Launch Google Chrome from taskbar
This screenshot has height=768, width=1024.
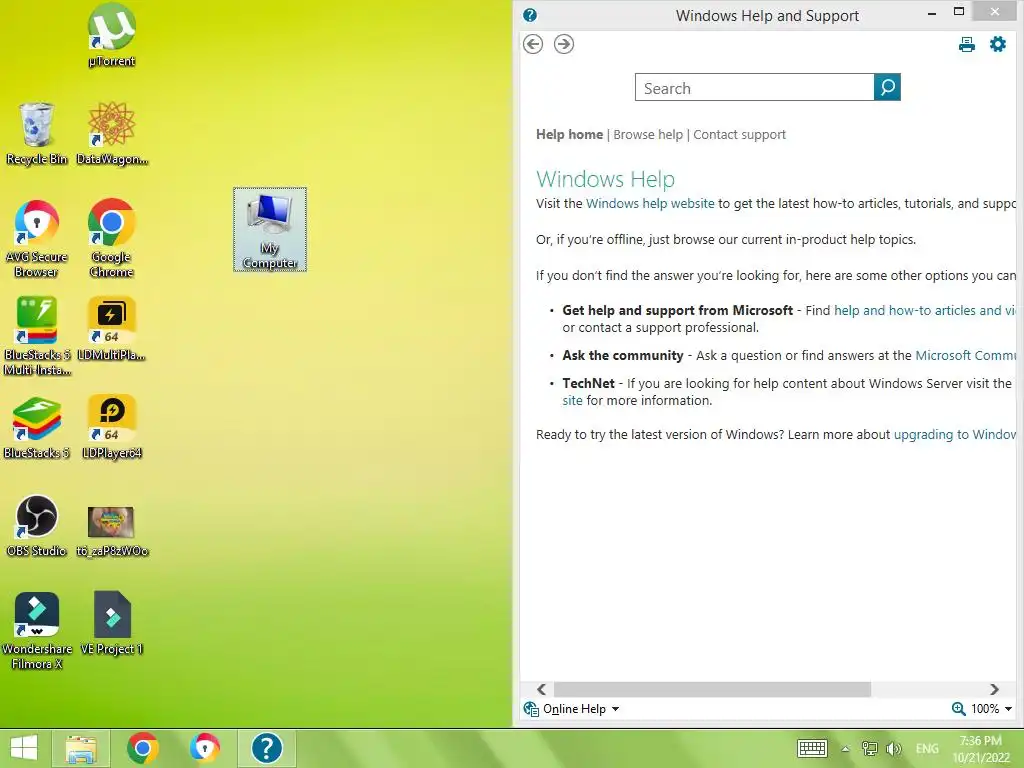click(x=143, y=748)
